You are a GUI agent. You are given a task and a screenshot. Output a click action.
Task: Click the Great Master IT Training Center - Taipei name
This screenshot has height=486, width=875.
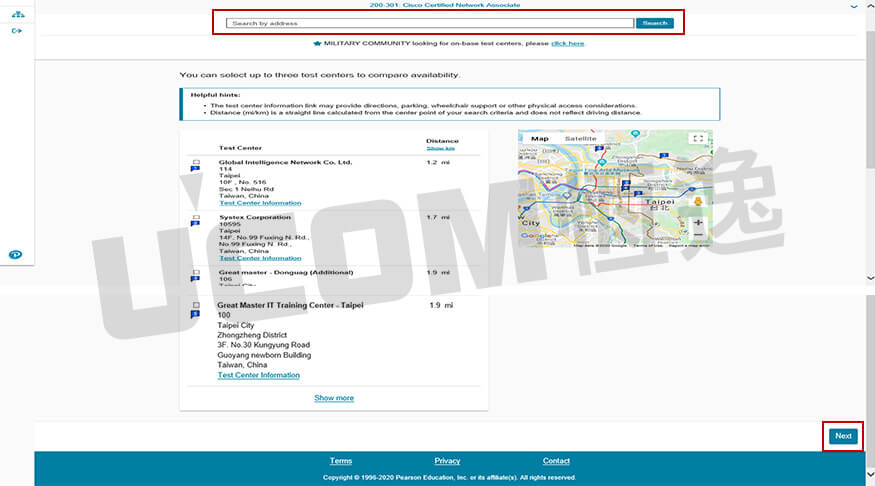290,305
